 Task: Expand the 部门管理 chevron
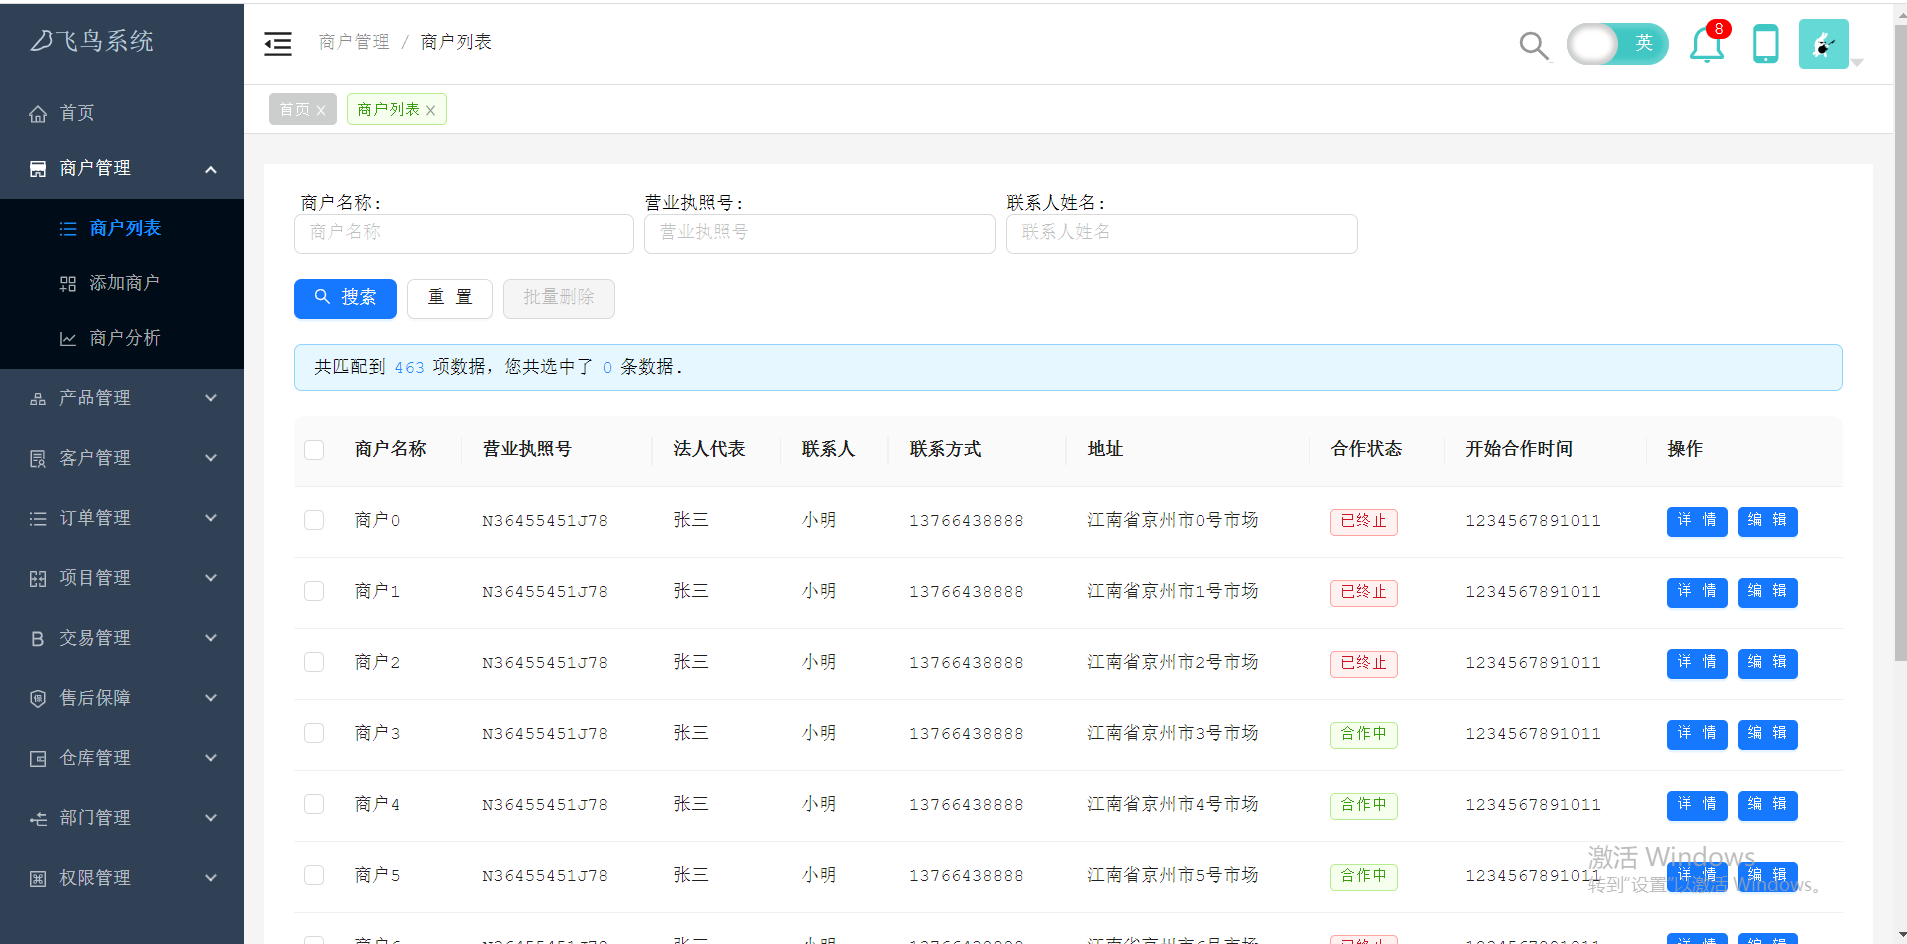[x=211, y=818]
